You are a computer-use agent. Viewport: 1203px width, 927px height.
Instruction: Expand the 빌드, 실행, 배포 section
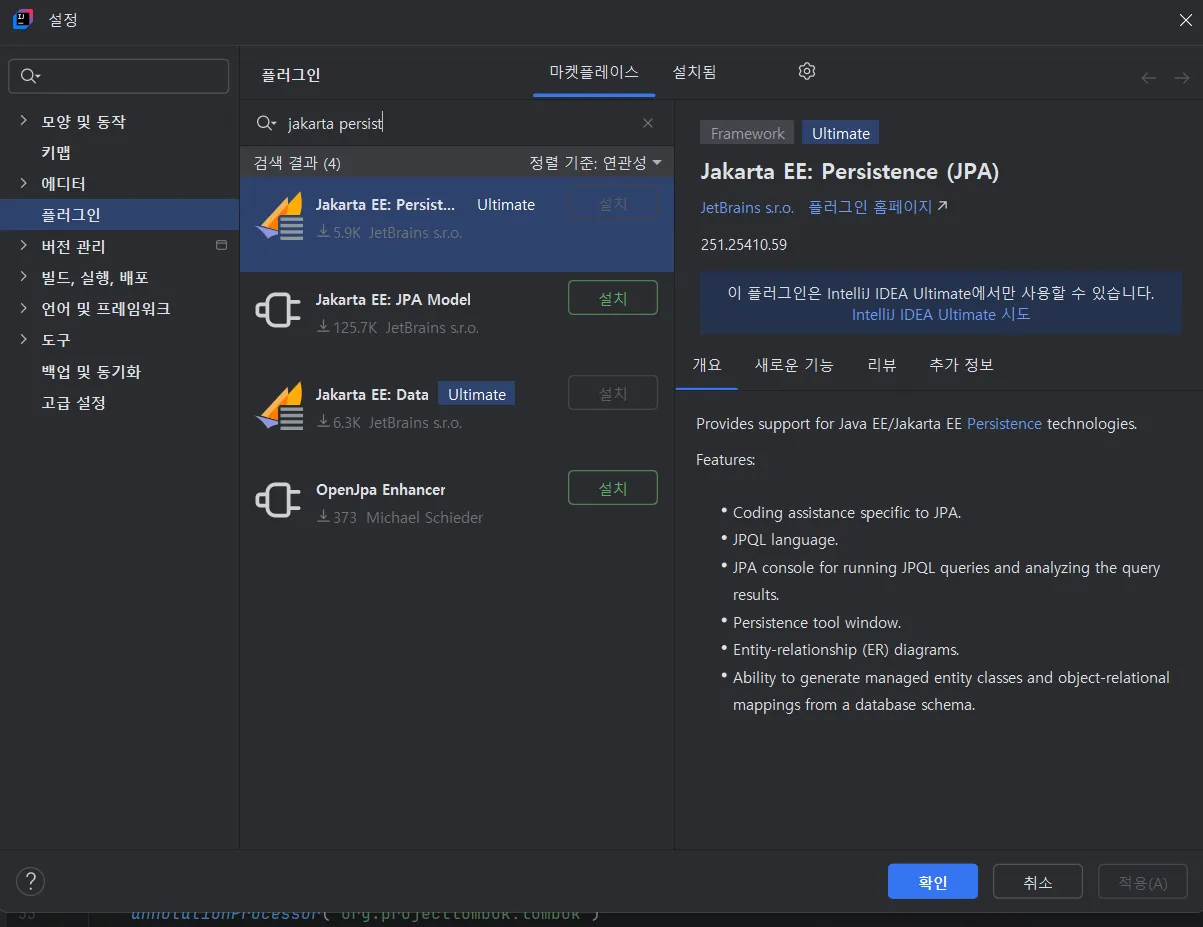pos(23,277)
